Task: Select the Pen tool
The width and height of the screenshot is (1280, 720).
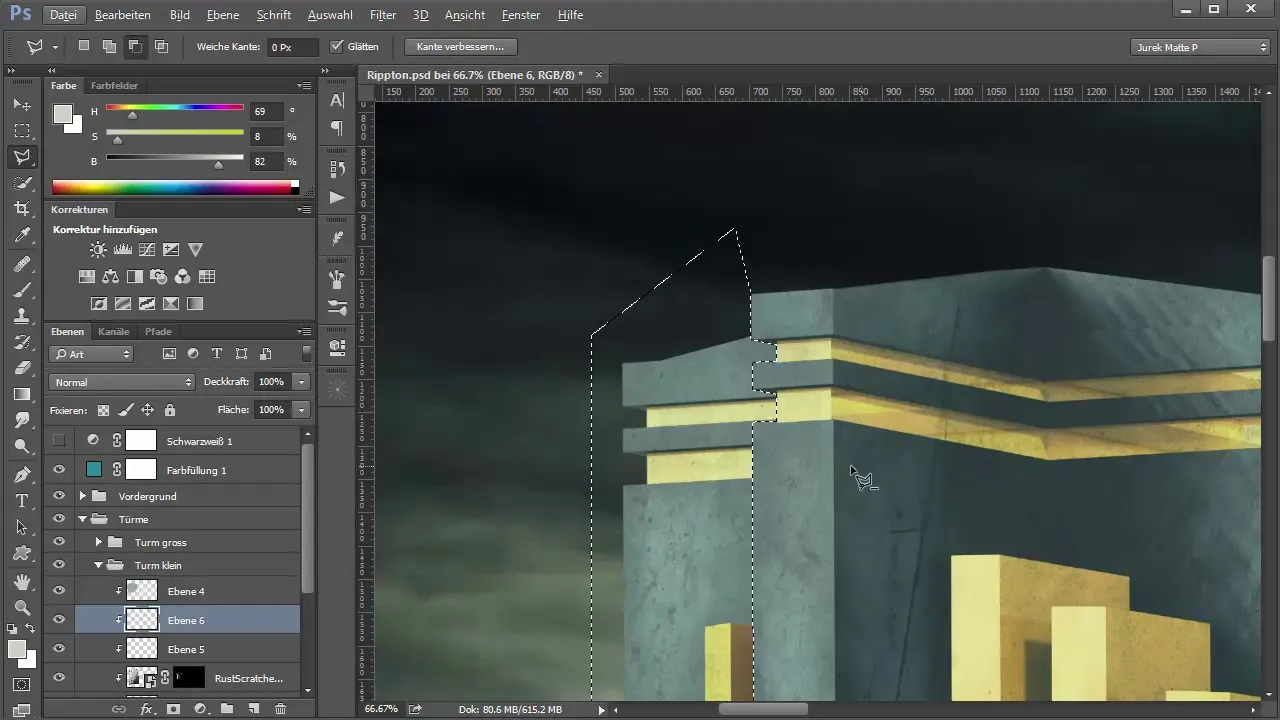Action: 22,475
